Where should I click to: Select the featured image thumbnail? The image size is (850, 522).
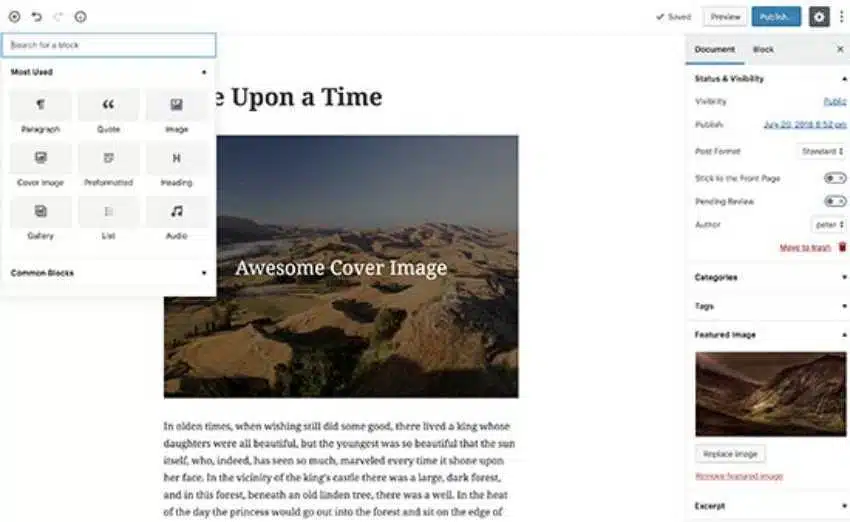pyautogui.click(x=770, y=394)
